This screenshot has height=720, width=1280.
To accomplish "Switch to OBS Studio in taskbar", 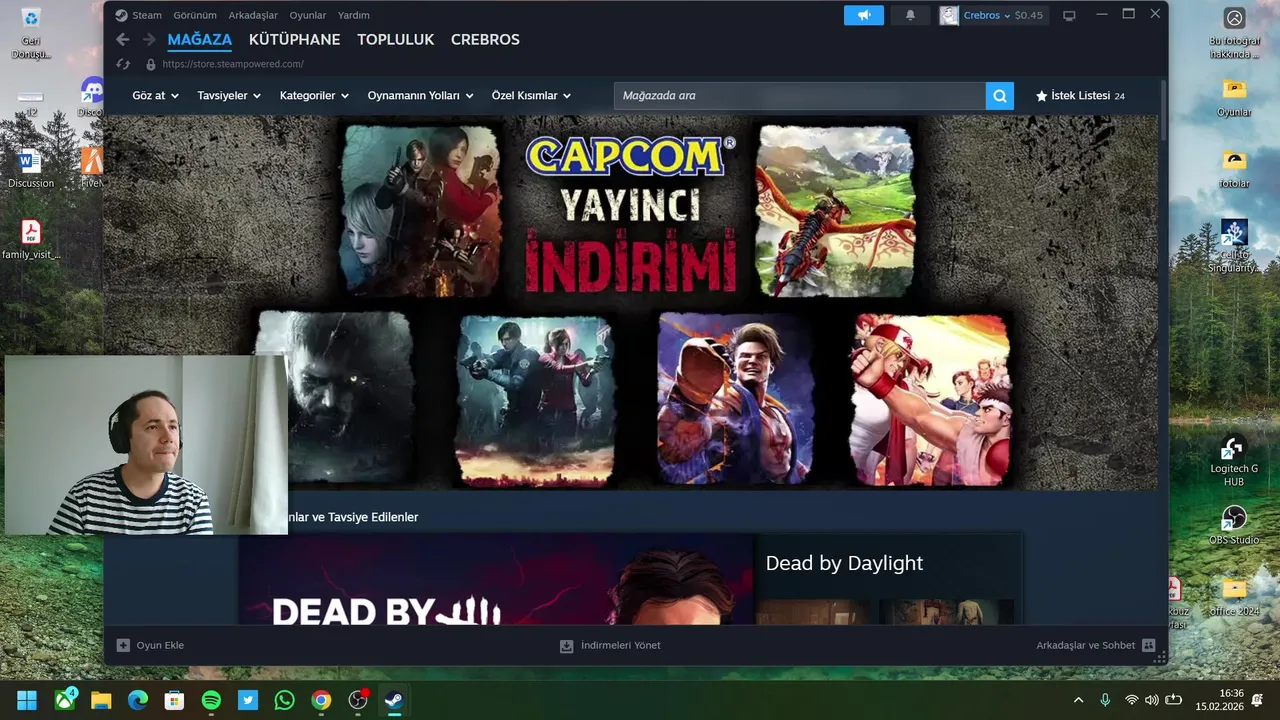I will click(x=358, y=700).
